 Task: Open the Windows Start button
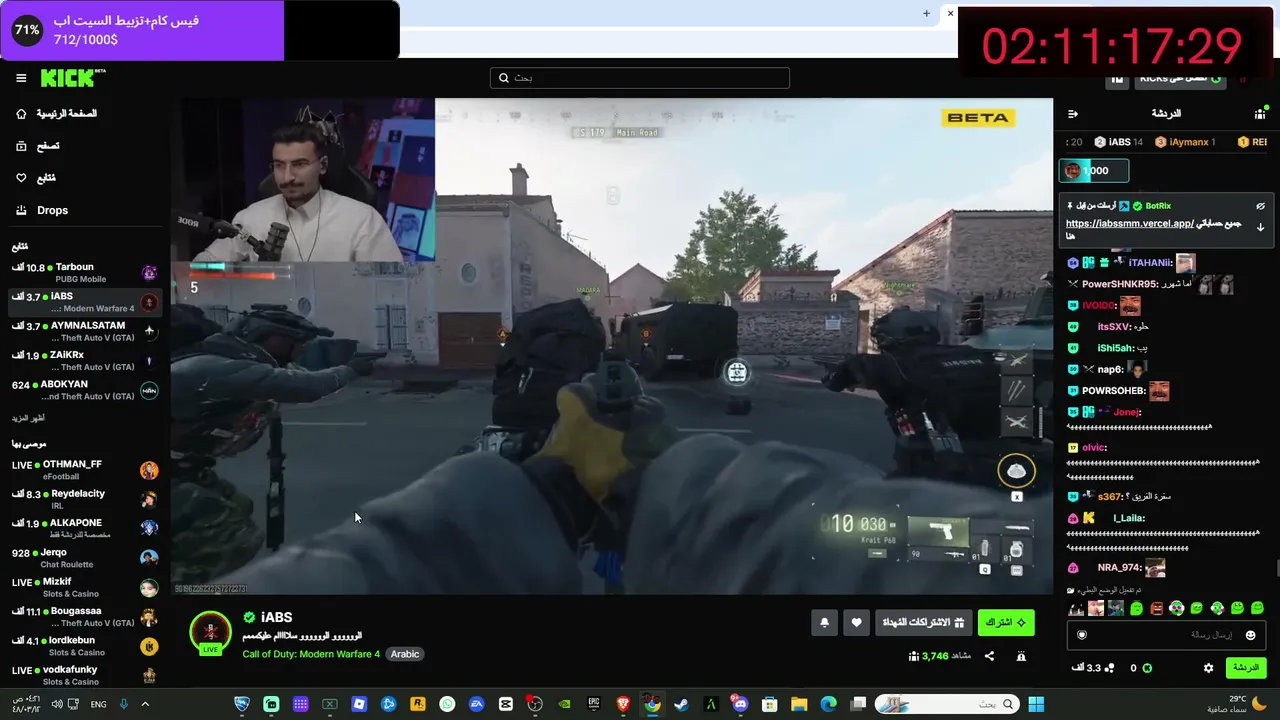tap(1036, 704)
